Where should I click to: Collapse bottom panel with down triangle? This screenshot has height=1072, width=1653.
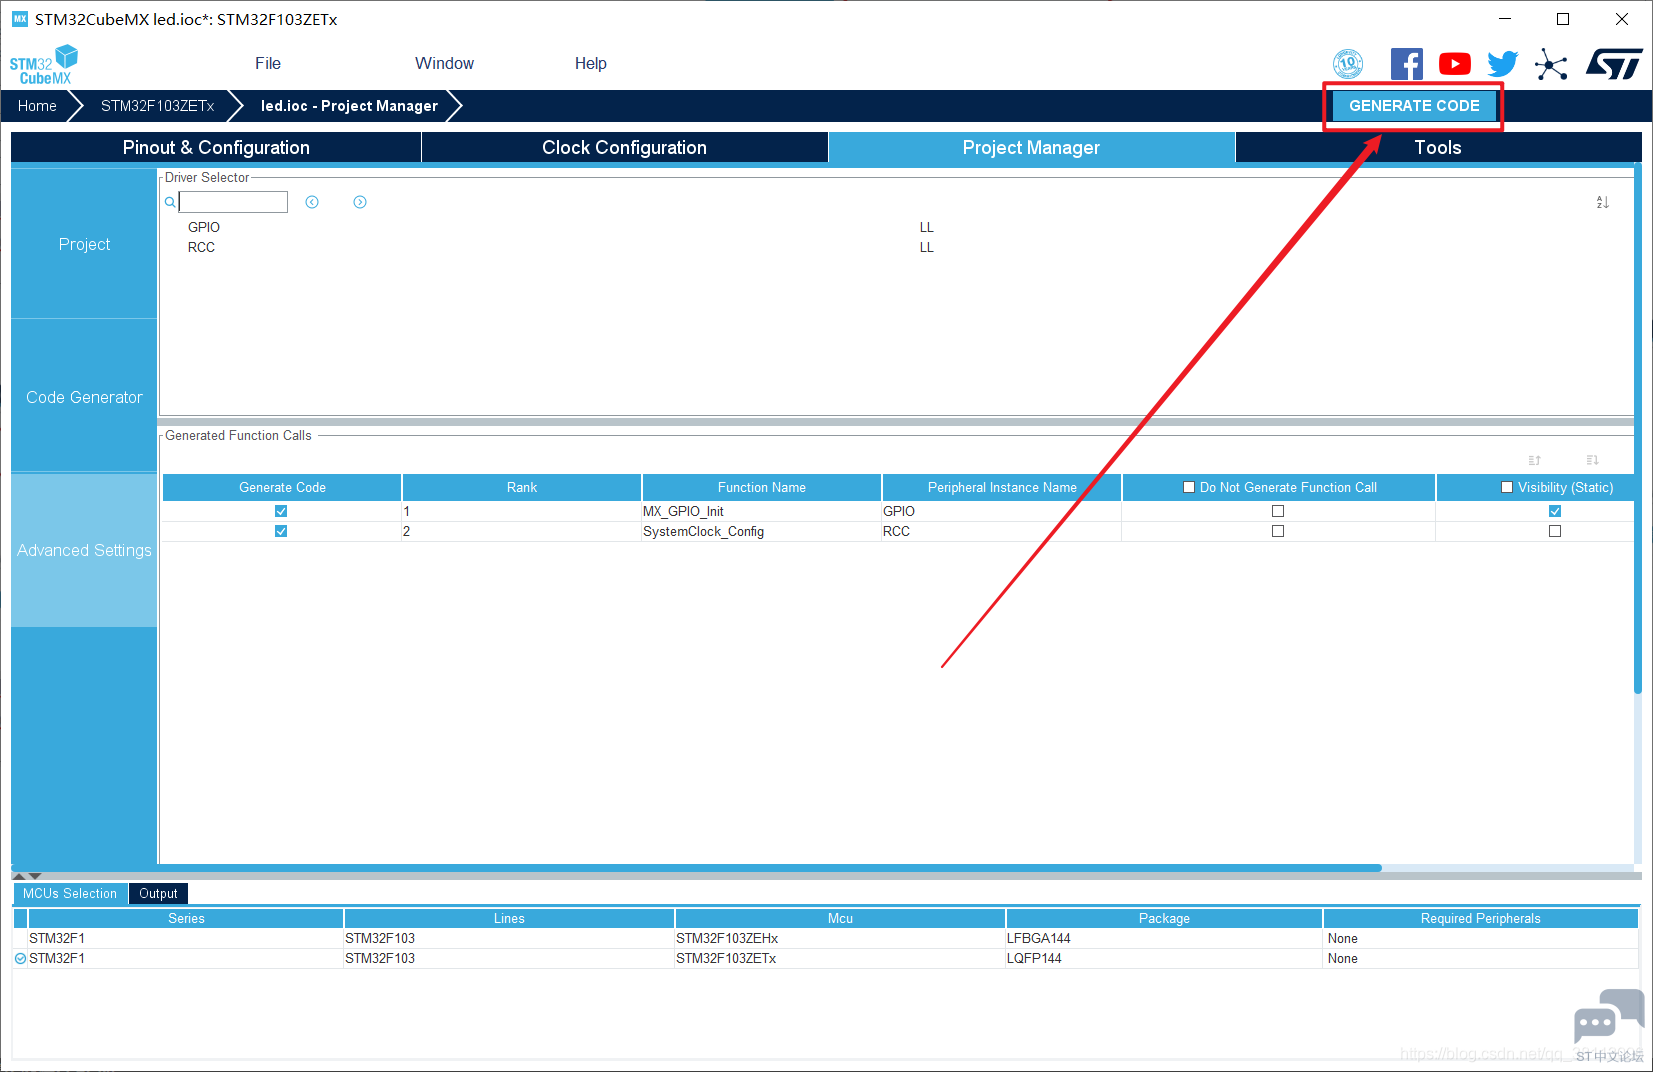[35, 876]
